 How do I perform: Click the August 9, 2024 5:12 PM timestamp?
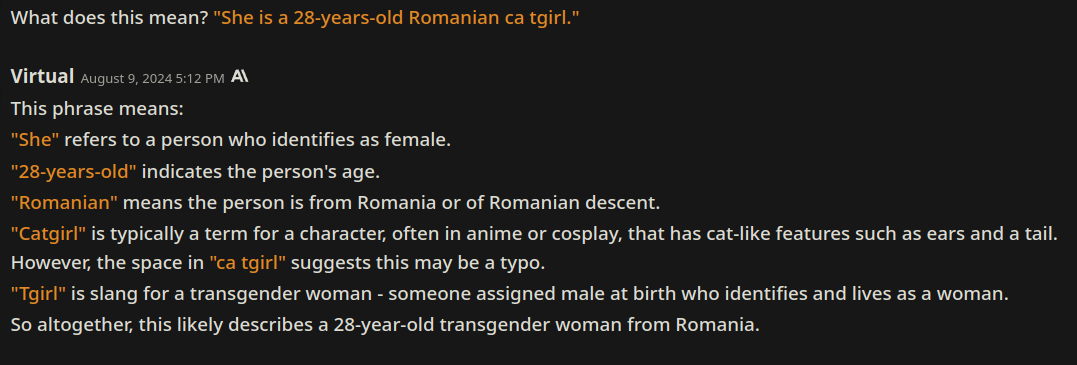(x=152, y=78)
